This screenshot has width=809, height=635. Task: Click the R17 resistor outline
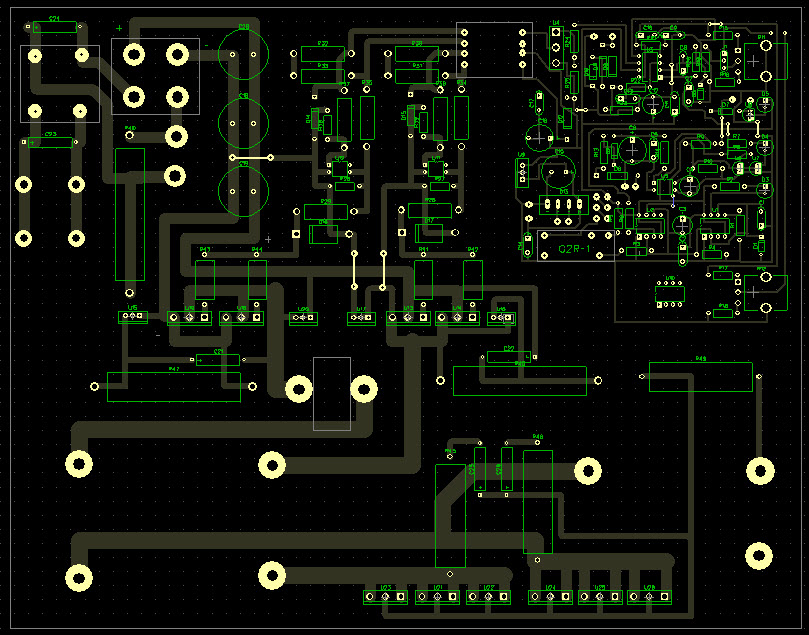click(x=723, y=275)
